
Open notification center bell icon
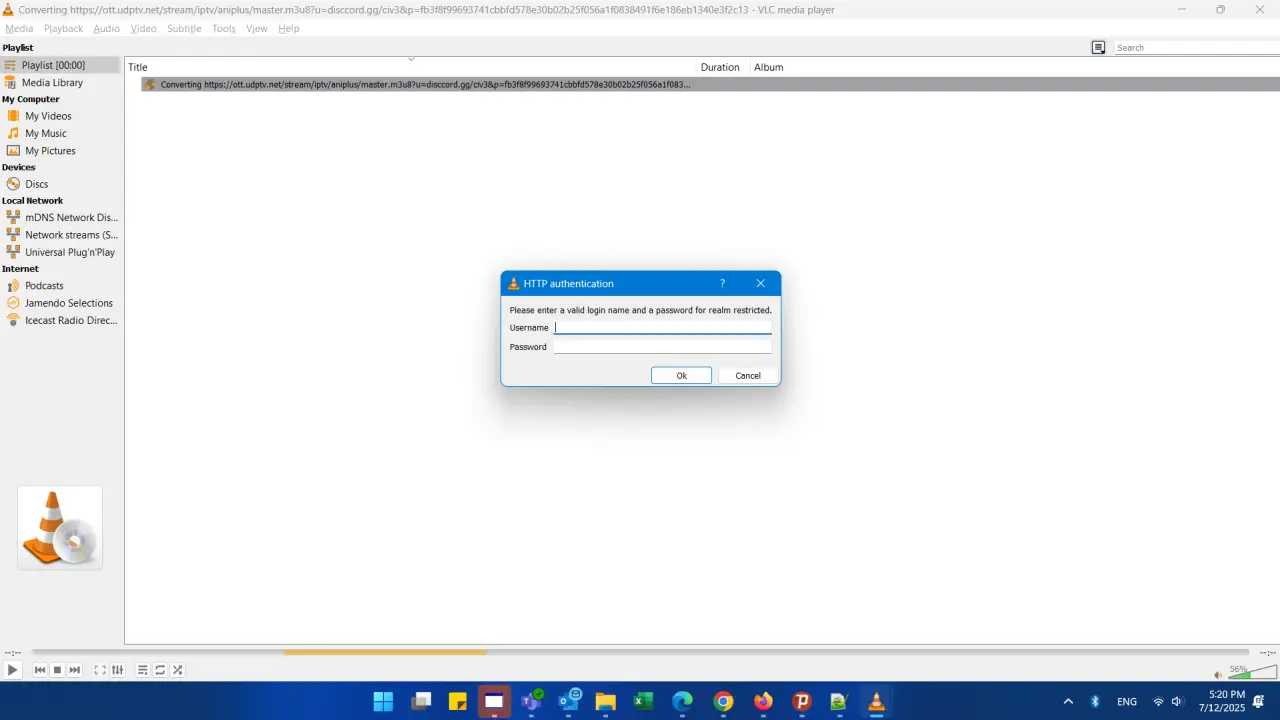coord(1259,701)
